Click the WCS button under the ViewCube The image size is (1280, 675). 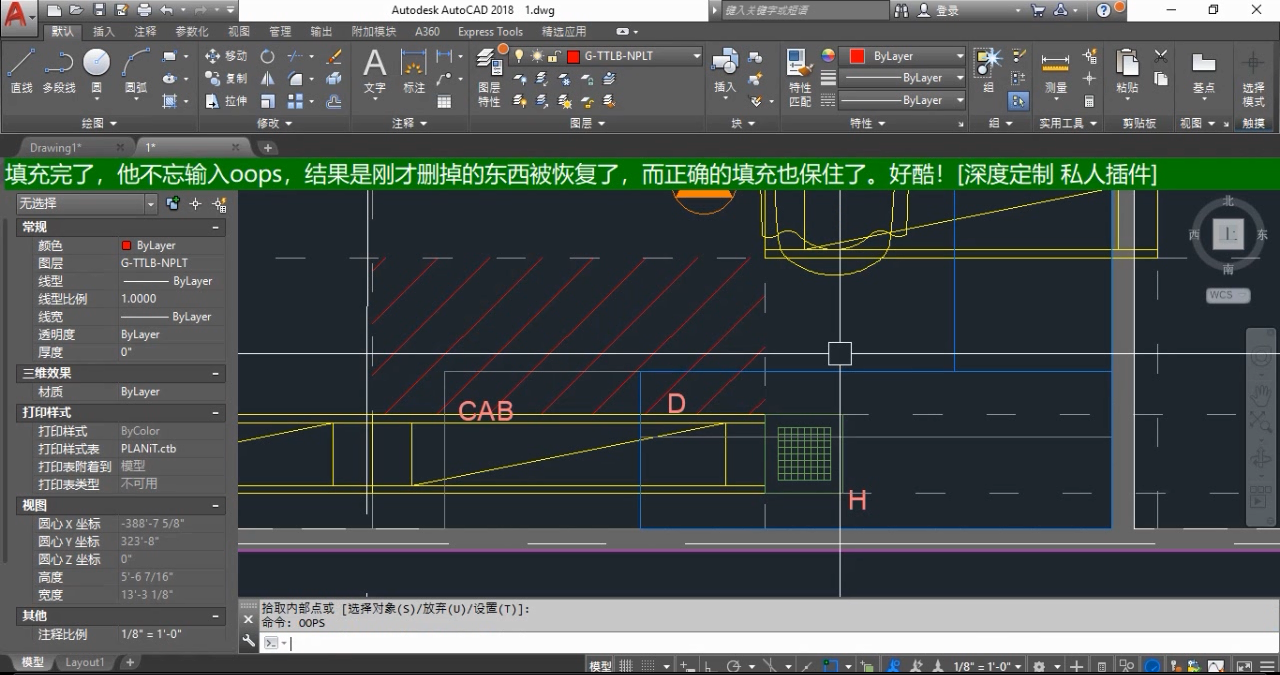pyautogui.click(x=1228, y=295)
